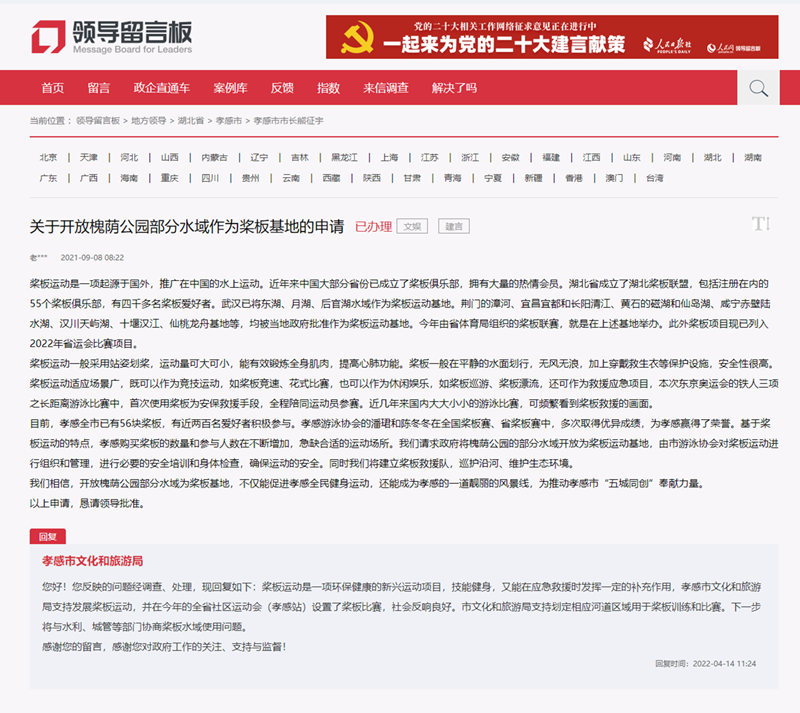Open the 首页 menu item
Viewport: 800px width, 713px height.
(x=53, y=88)
